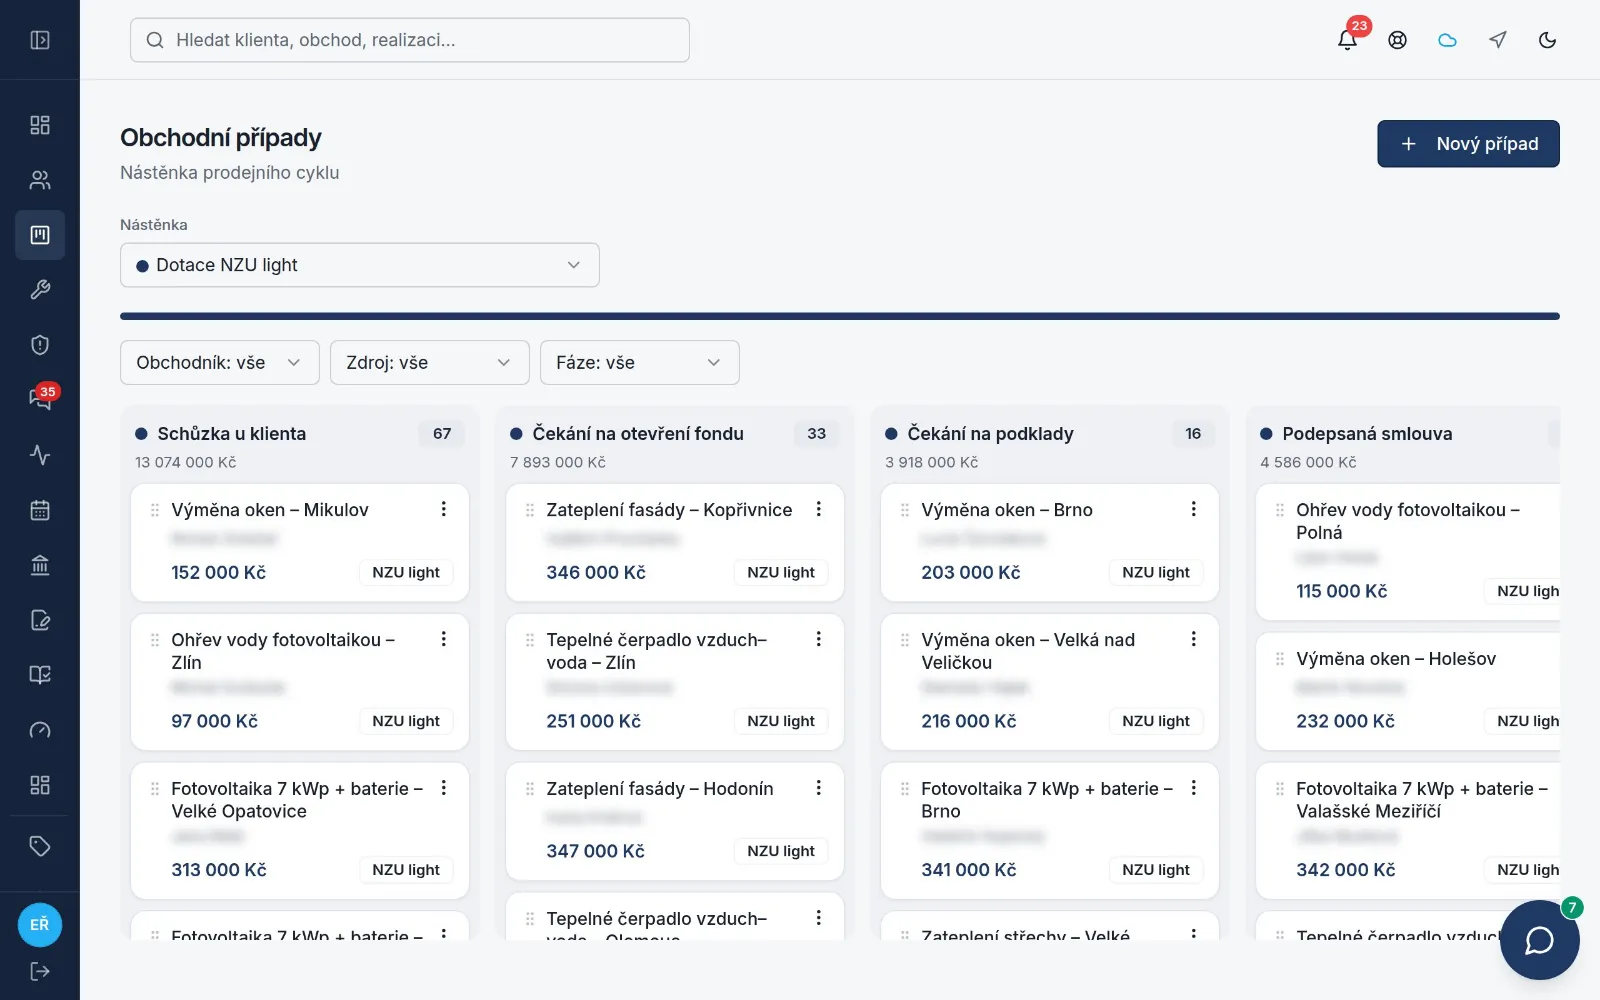Image resolution: width=1600 pixels, height=1000 pixels.
Task: Click the logout icon at sidebar bottom
Action: click(40, 971)
